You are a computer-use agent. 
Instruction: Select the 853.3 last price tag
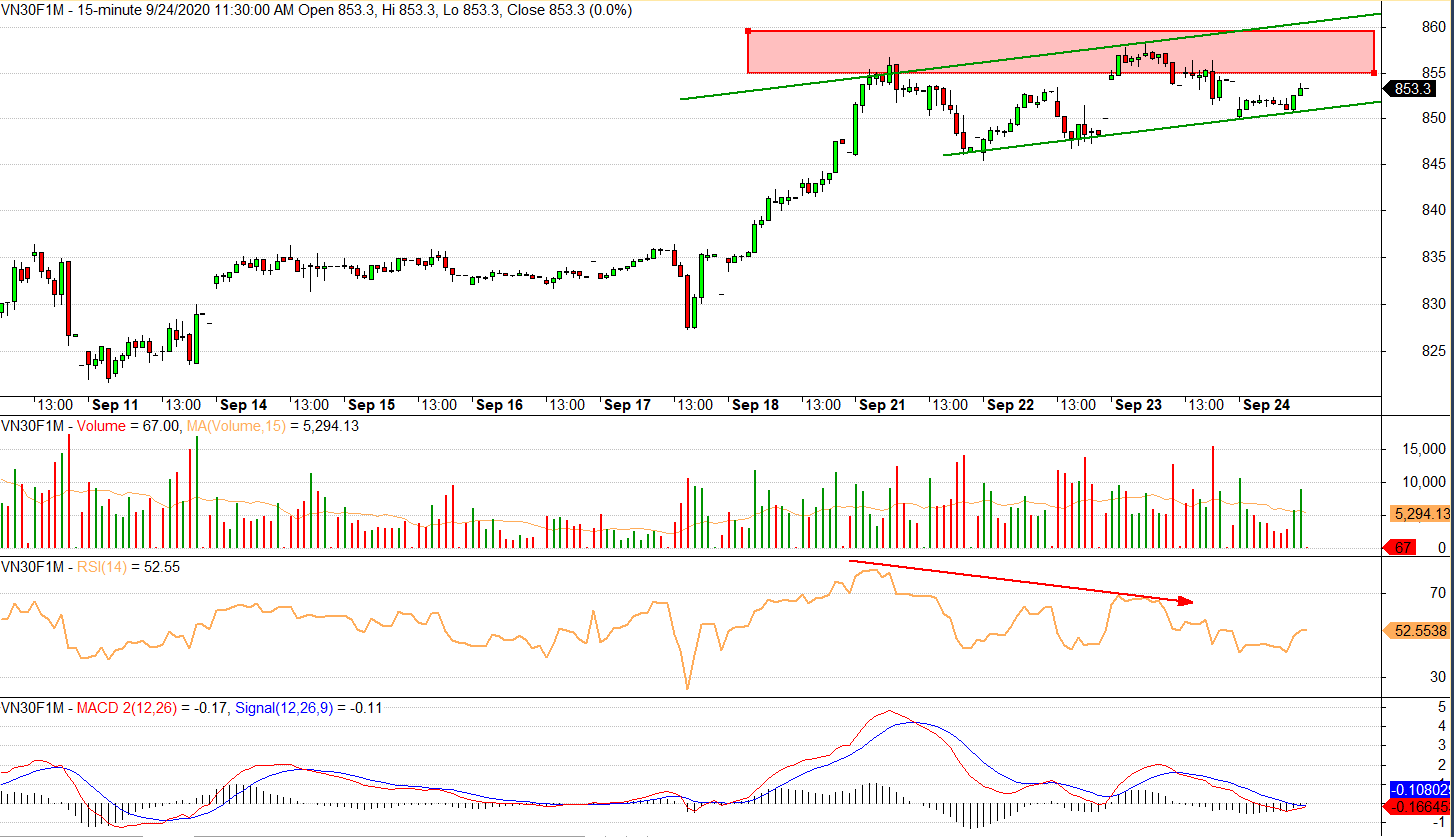point(1412,88)
